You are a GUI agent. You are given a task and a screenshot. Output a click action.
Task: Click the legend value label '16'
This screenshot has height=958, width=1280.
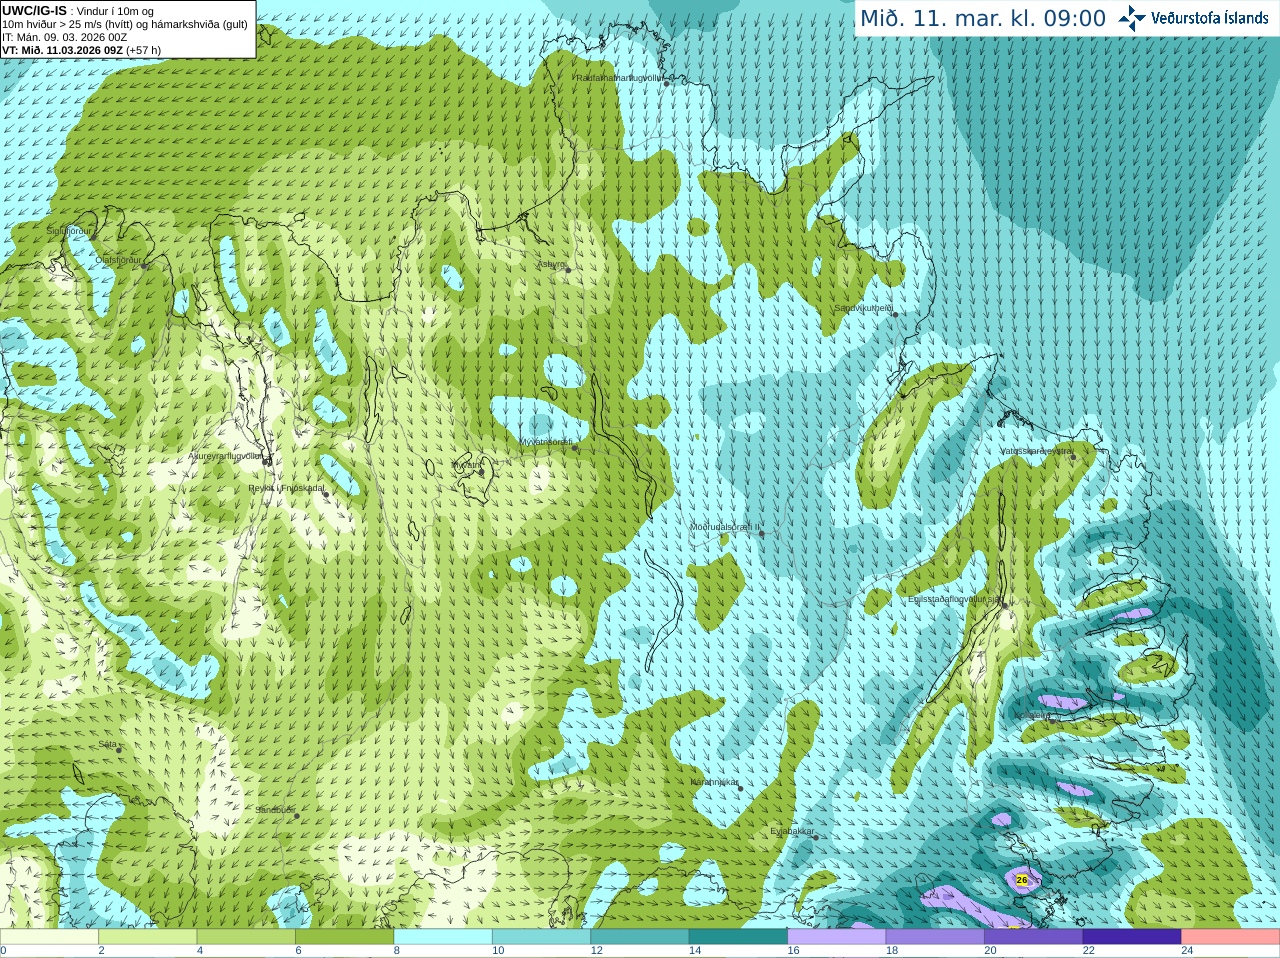pyautogui.click(x=793, y=950)
